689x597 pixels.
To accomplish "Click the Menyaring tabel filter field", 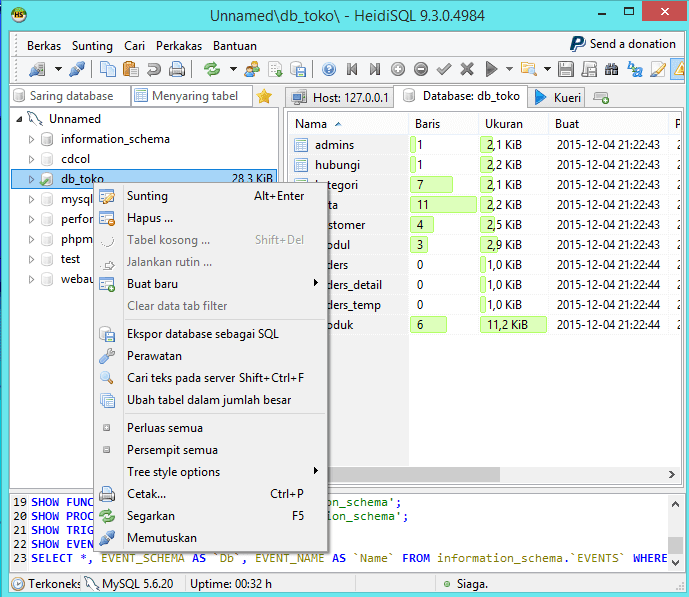I will pyautogui.click(x=192, y=96).
